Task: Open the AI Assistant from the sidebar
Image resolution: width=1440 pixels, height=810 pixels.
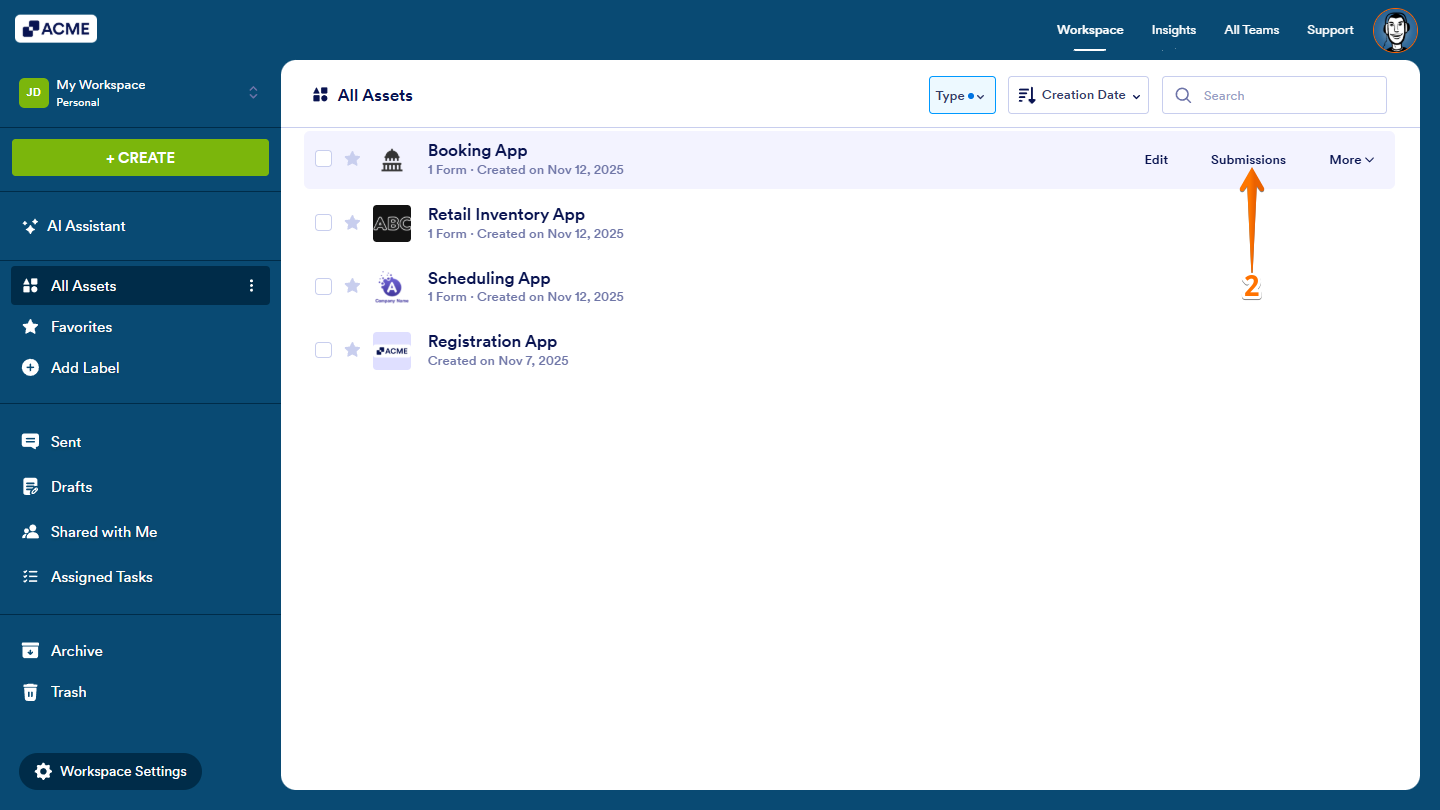Action: pos(87,225)
